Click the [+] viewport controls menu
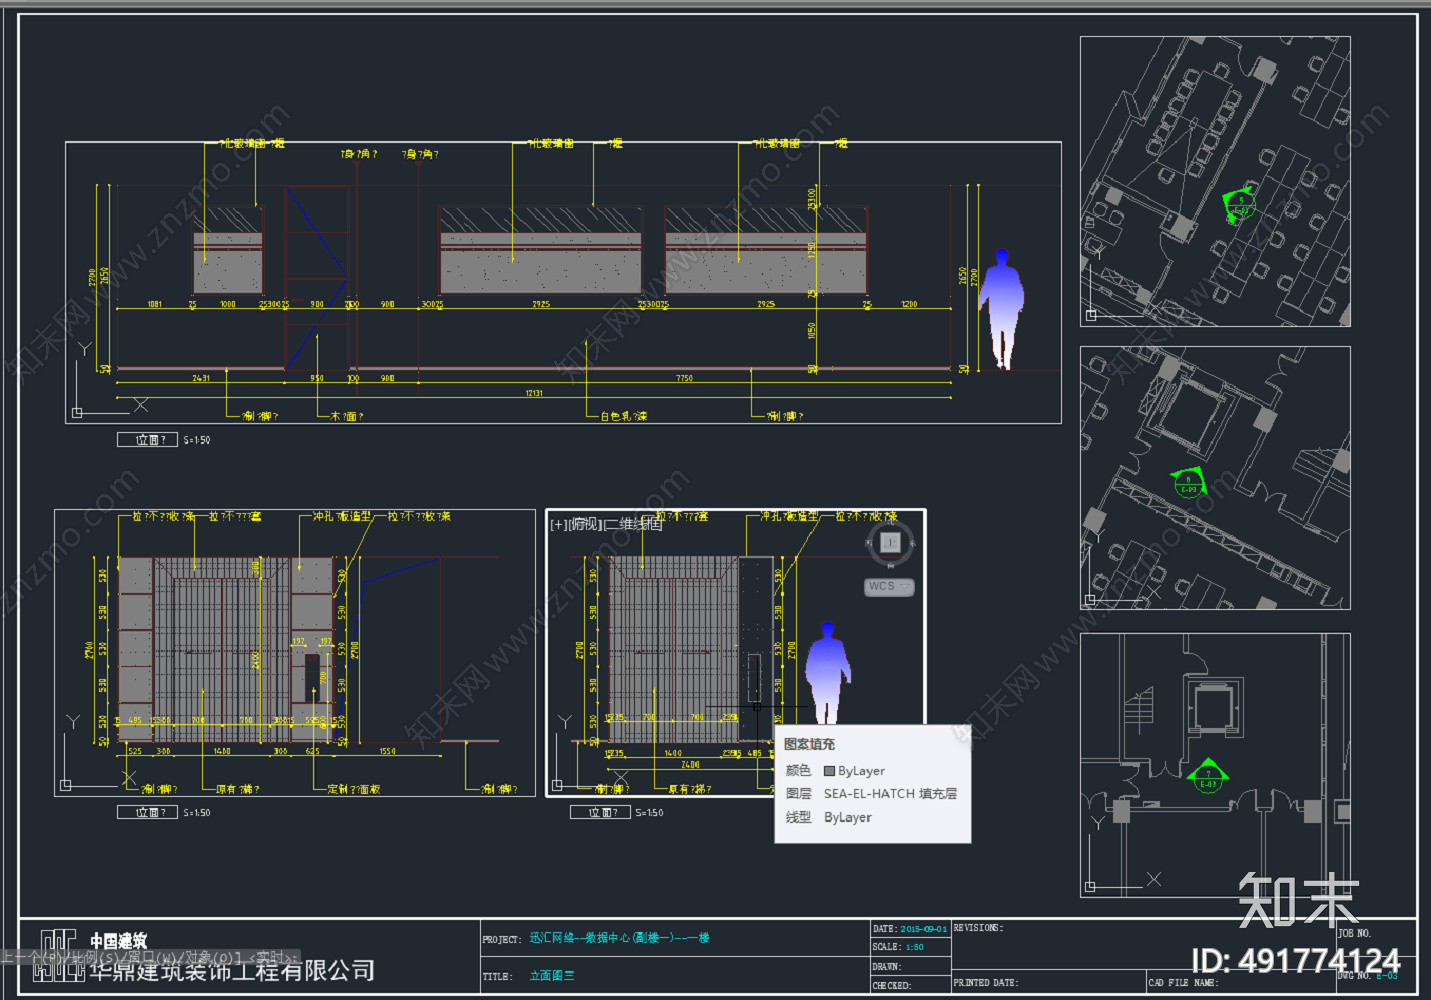The width and height of the screenshot is (1431, 1000). [560, 524]
